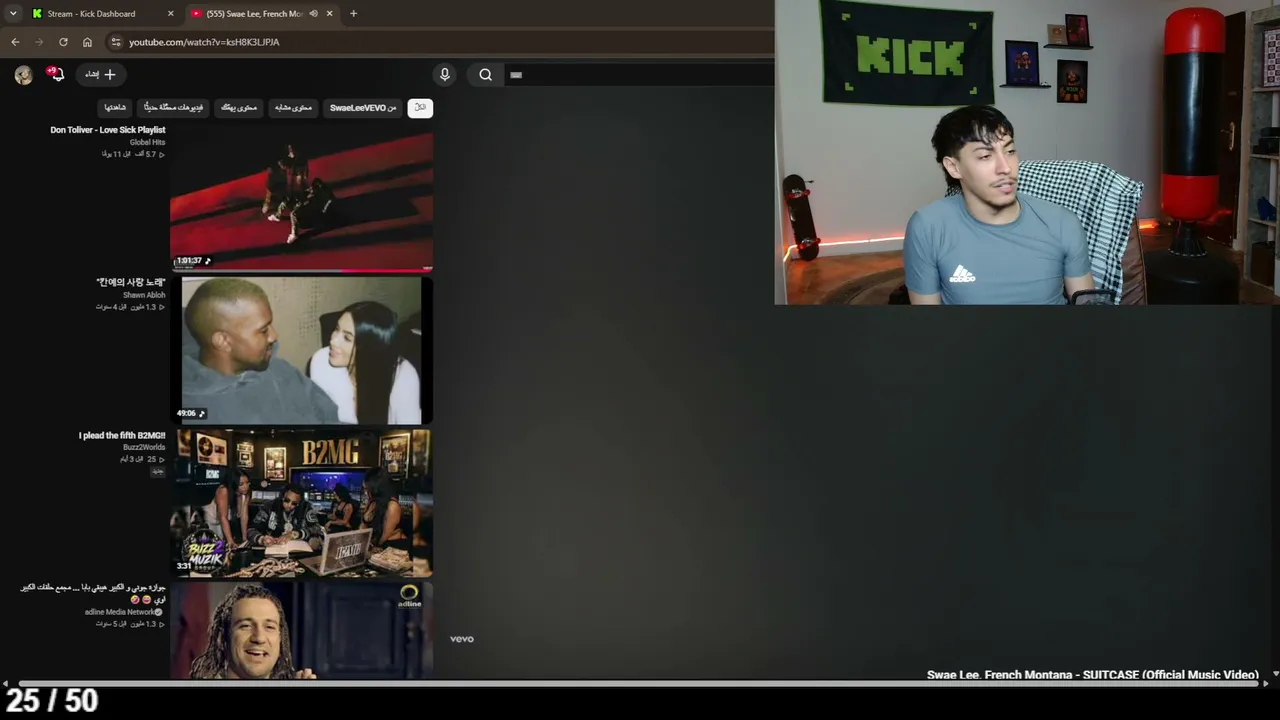
Task: Select the 'الكل' filter chip
Action: tap(420, 107)
